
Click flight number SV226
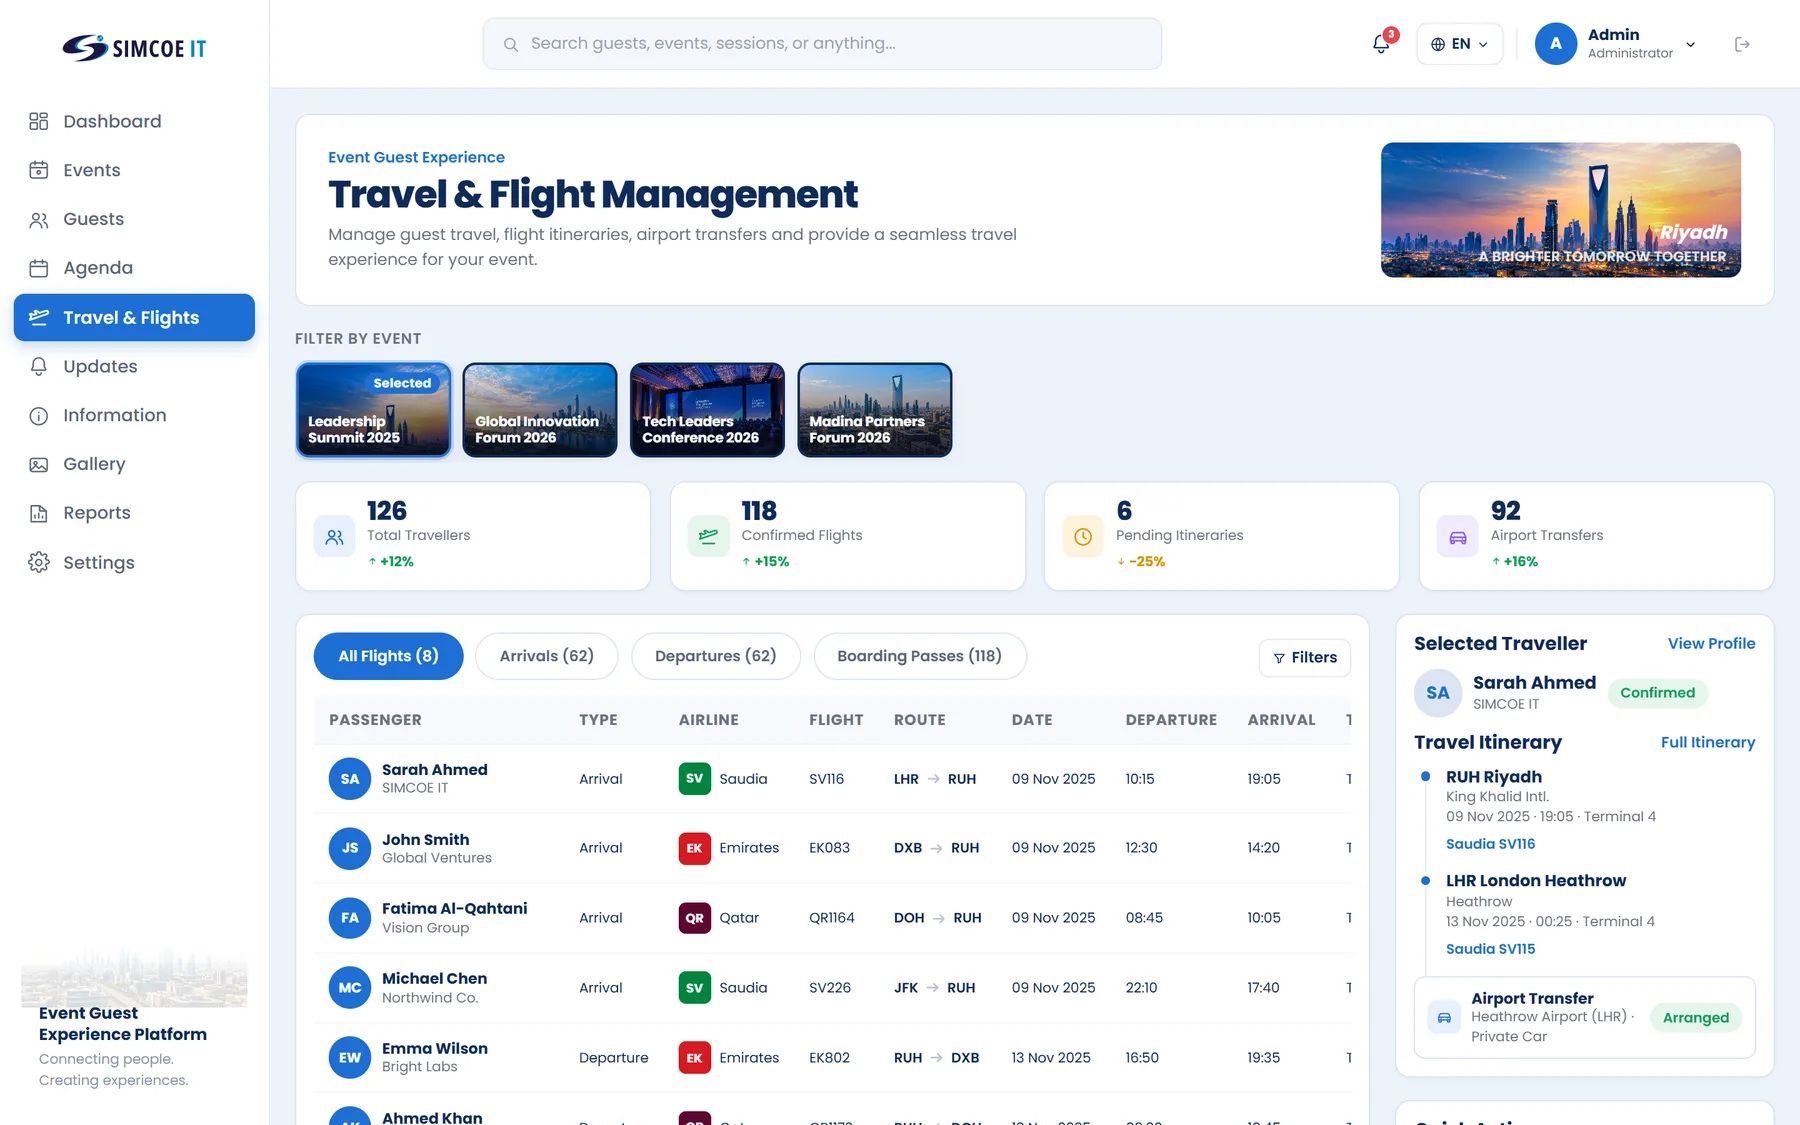point(830,988)
